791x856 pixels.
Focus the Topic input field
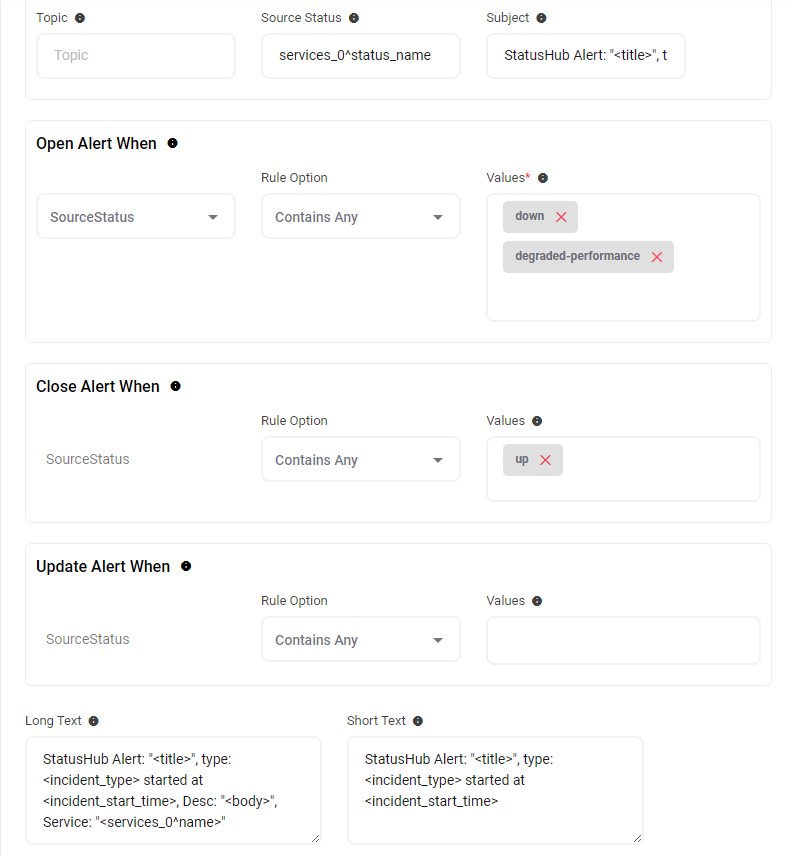point(136,56)
